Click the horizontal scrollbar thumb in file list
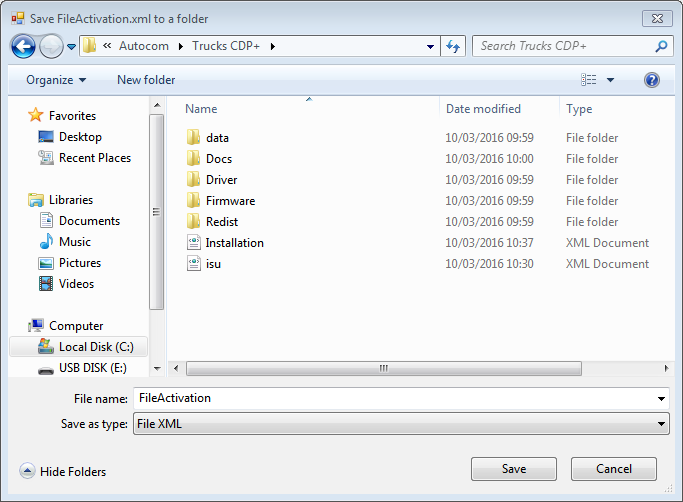 tap(384, 369)
